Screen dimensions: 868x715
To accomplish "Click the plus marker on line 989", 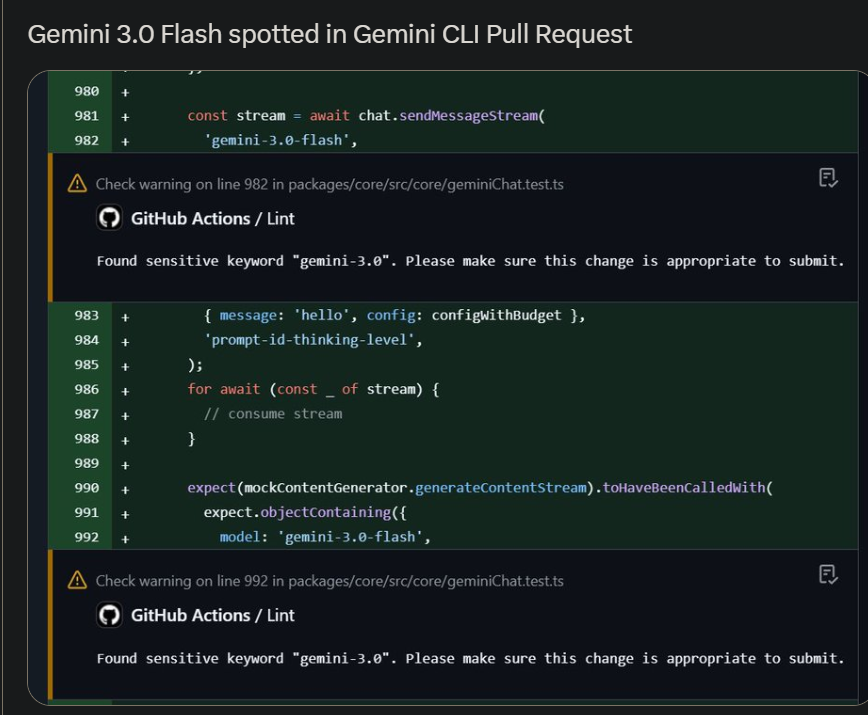I will (x=125, y=465).
